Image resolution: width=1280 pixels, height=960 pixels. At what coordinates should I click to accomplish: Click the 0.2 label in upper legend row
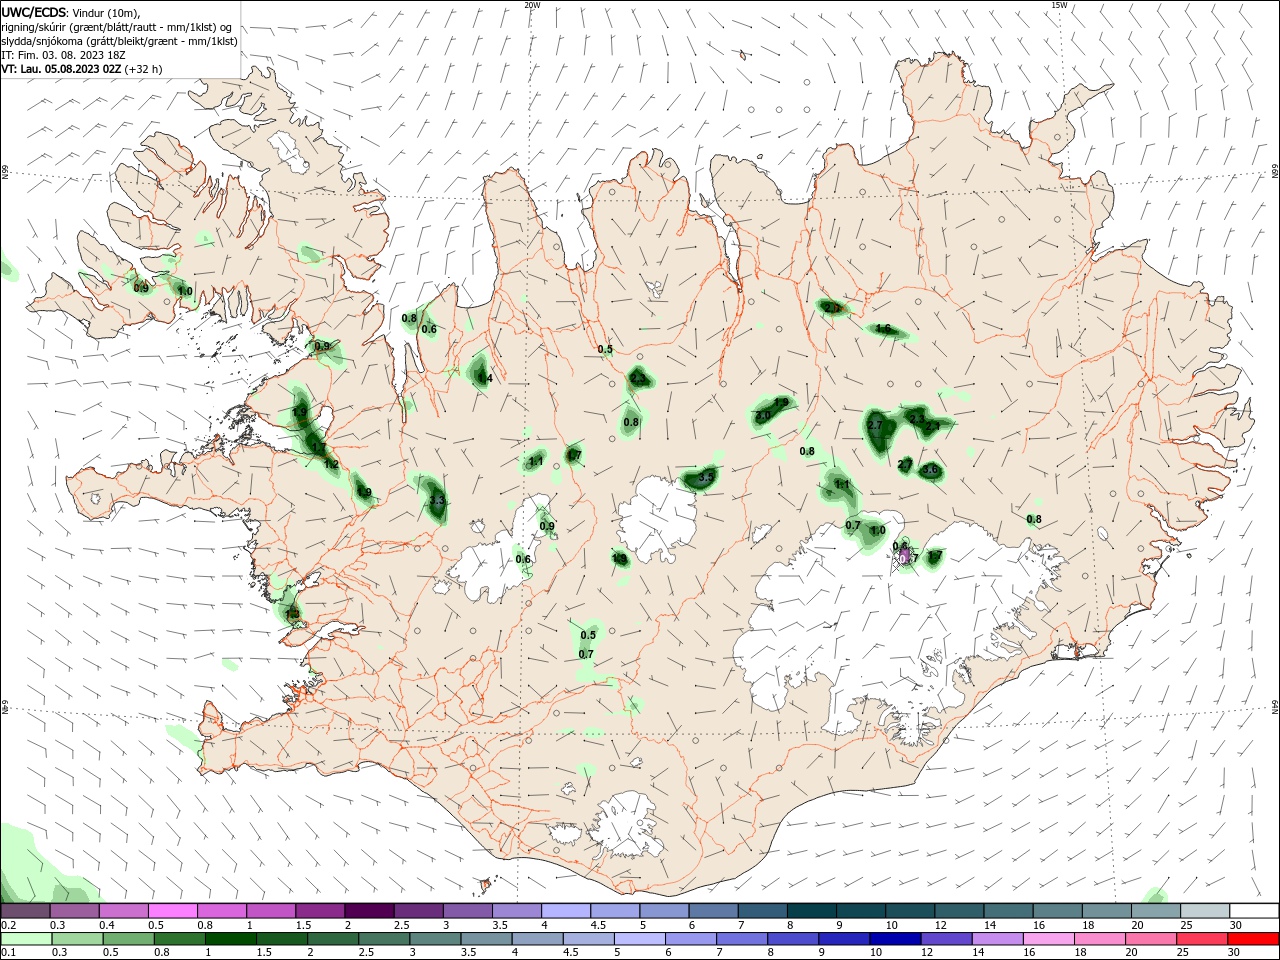coord(9,925)
